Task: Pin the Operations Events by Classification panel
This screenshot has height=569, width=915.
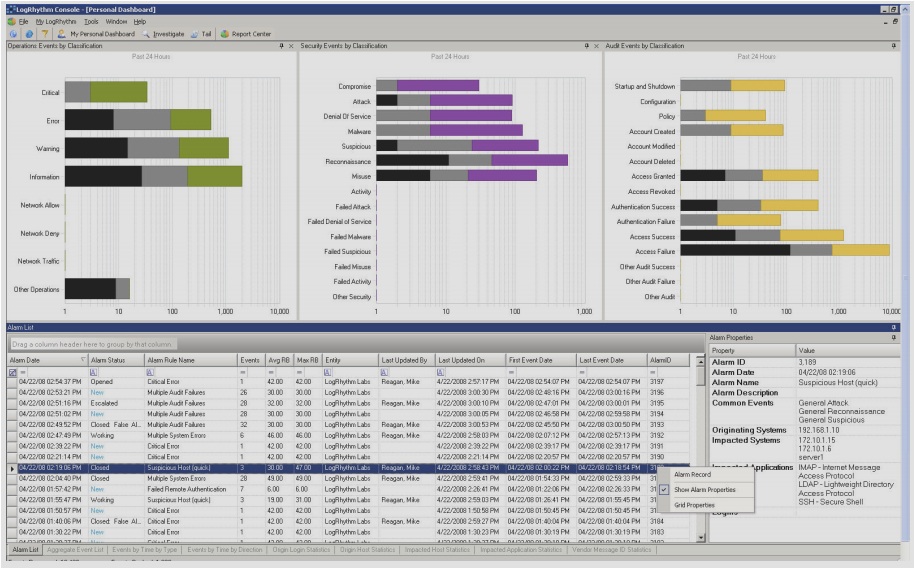Action: coord(281,46)
